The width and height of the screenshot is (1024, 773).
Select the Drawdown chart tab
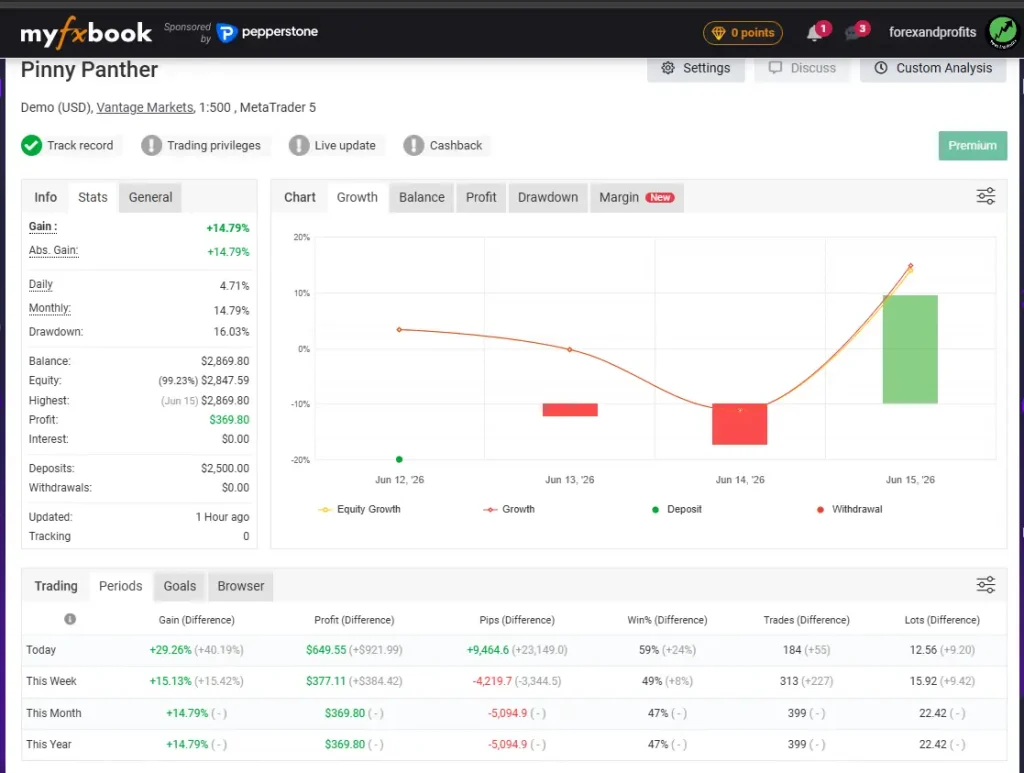tap(548, 197)
